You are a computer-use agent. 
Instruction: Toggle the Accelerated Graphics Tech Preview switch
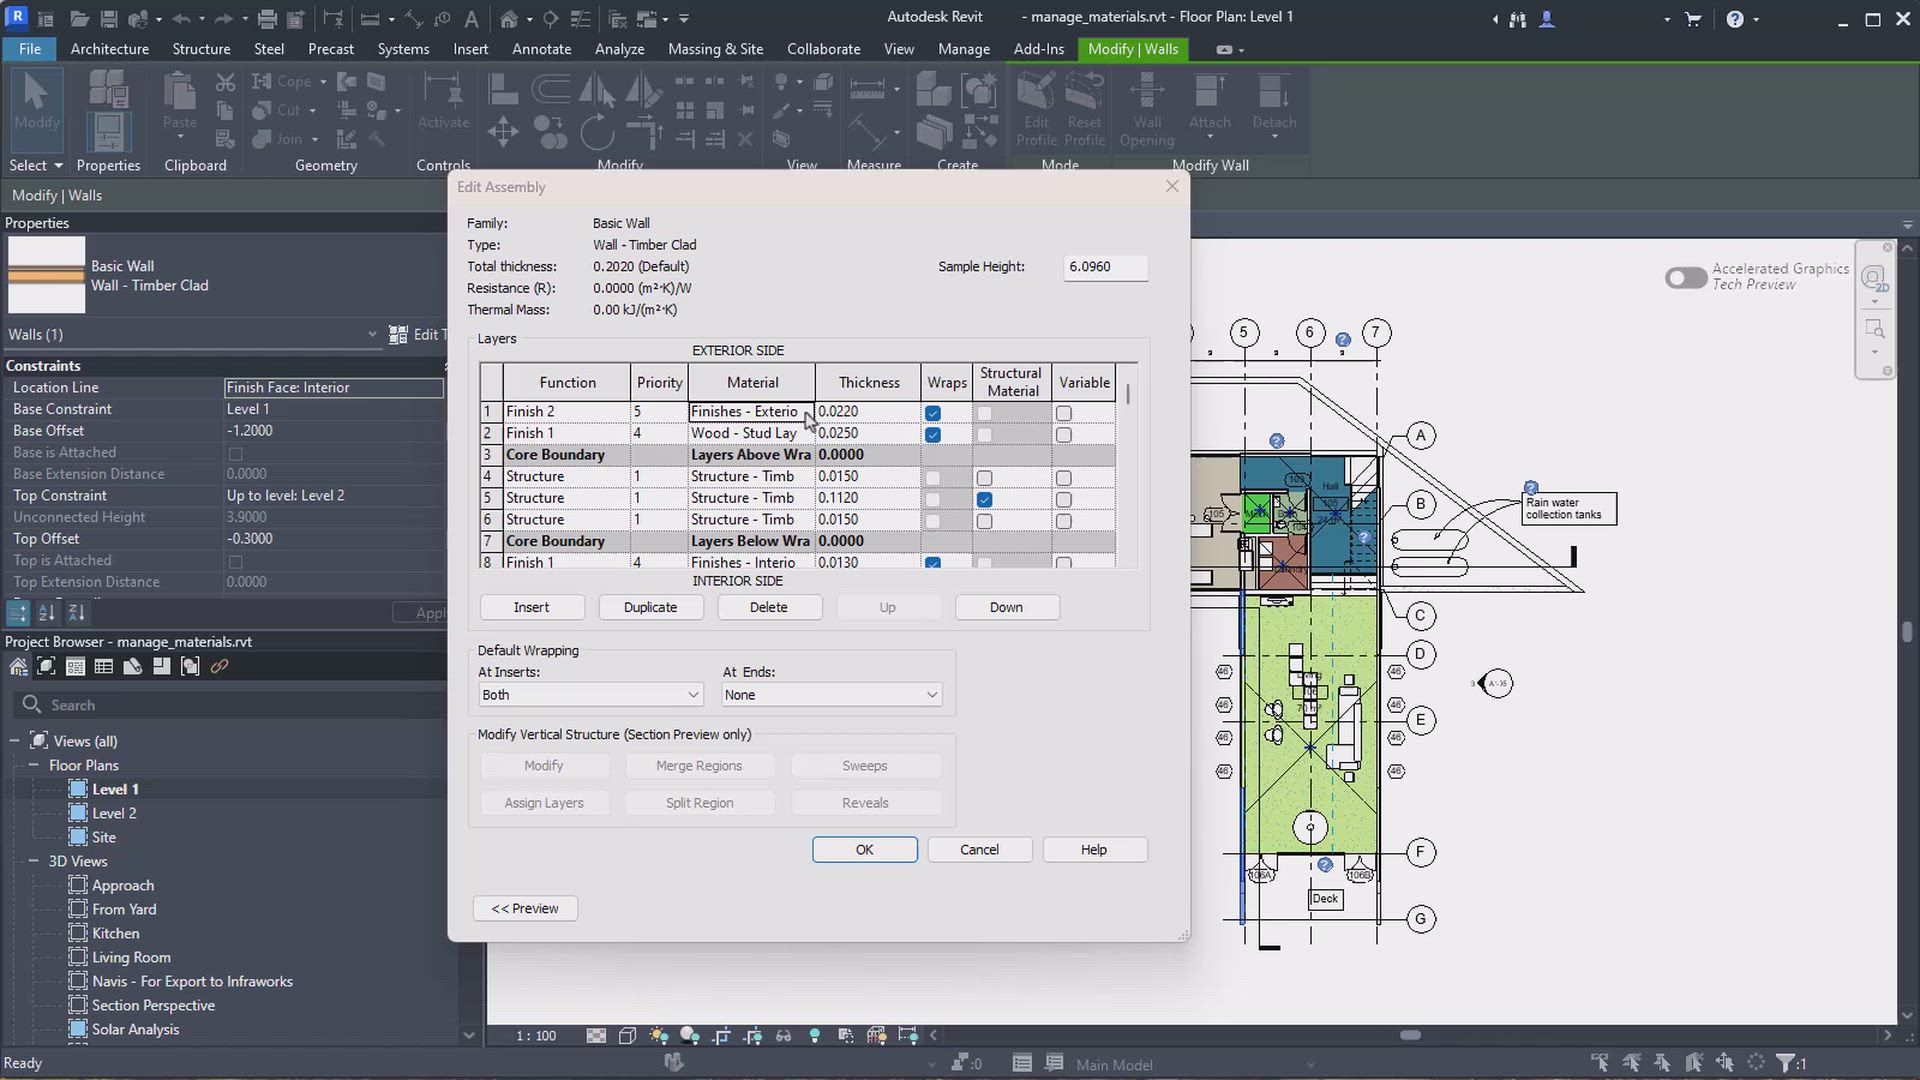click(x=1686, y=278)
